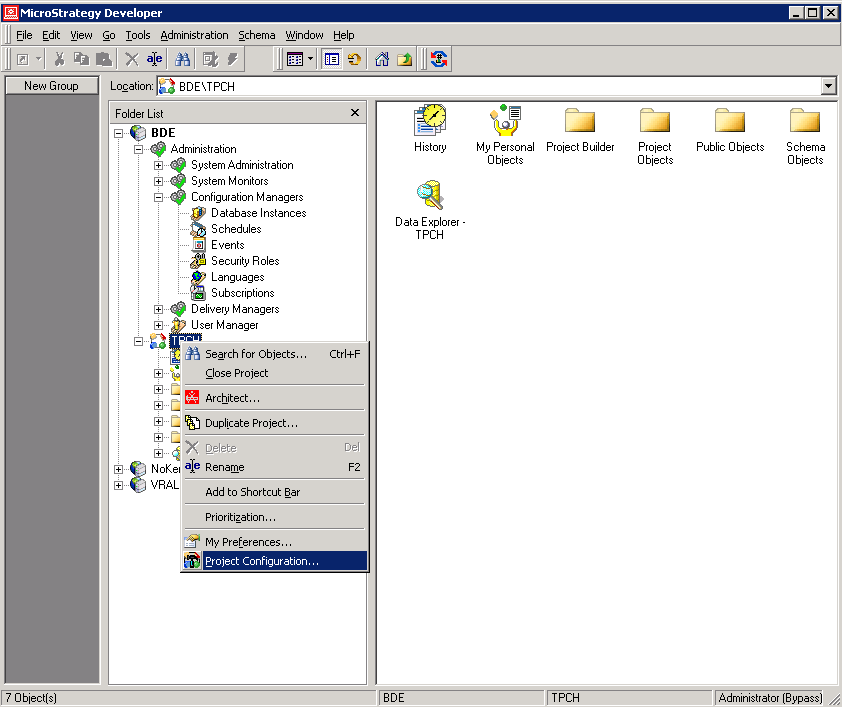The width and height of the screenshot is (842, 707).
Task: Click the binoculars Search toolbar icon
Action: coord(183,59)
